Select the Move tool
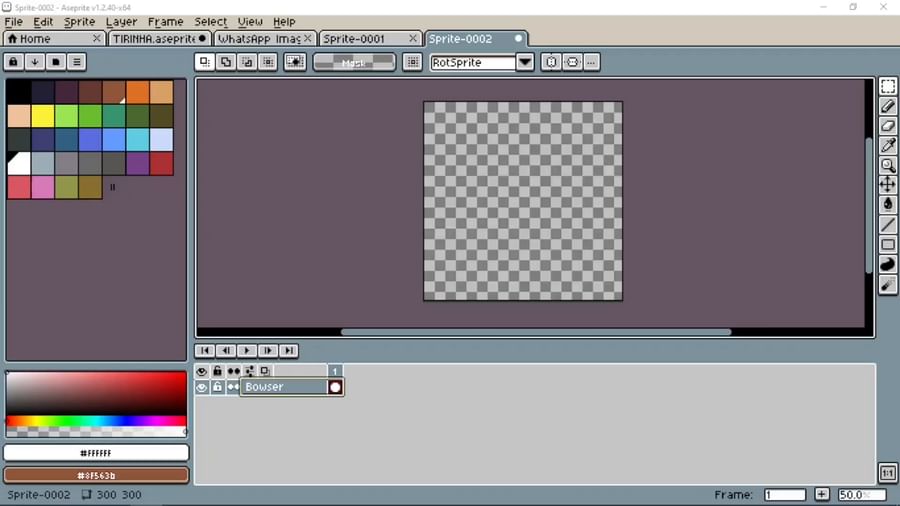Screen dimensions: 900x506 tap(887, 185)
